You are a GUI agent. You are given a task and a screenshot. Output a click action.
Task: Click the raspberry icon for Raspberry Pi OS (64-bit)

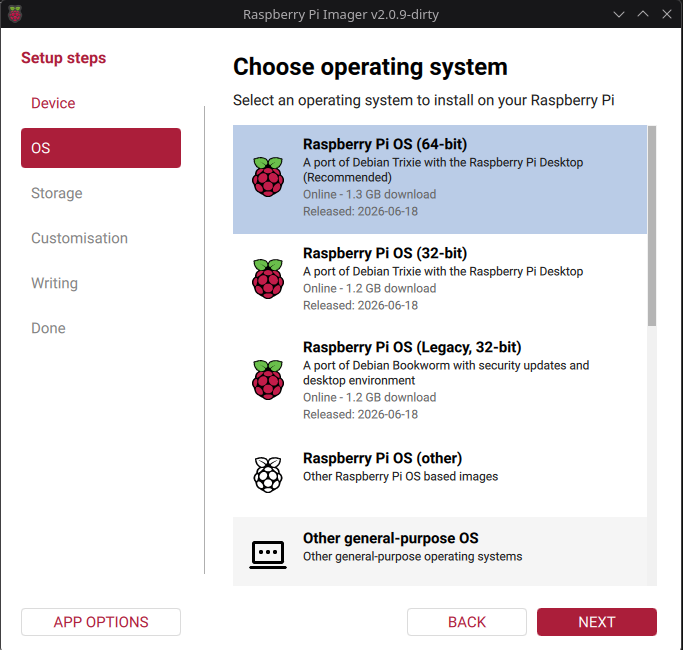[268, 177]
